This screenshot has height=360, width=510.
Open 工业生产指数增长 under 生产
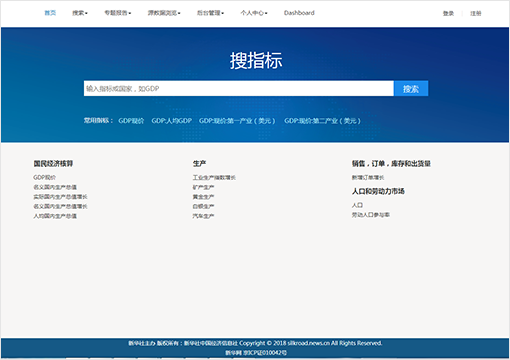click(214, 177)
